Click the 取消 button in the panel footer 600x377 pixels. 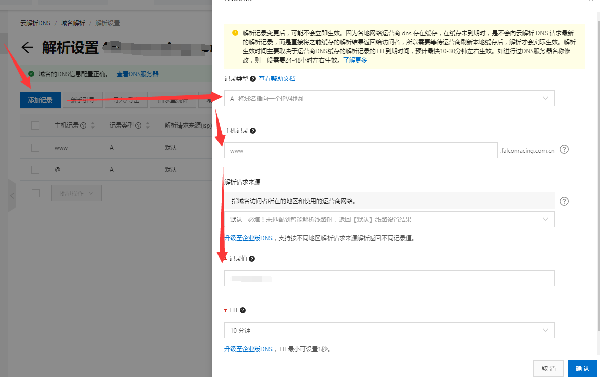pos(548,368)
